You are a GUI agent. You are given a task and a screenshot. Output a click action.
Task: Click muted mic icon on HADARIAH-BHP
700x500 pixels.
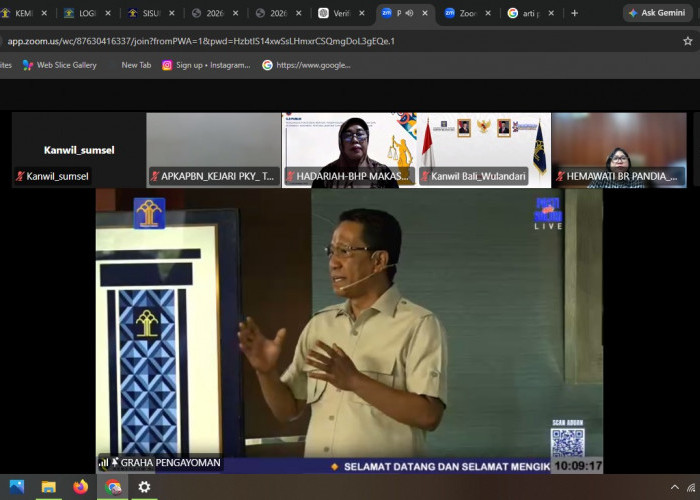(290, 176)
